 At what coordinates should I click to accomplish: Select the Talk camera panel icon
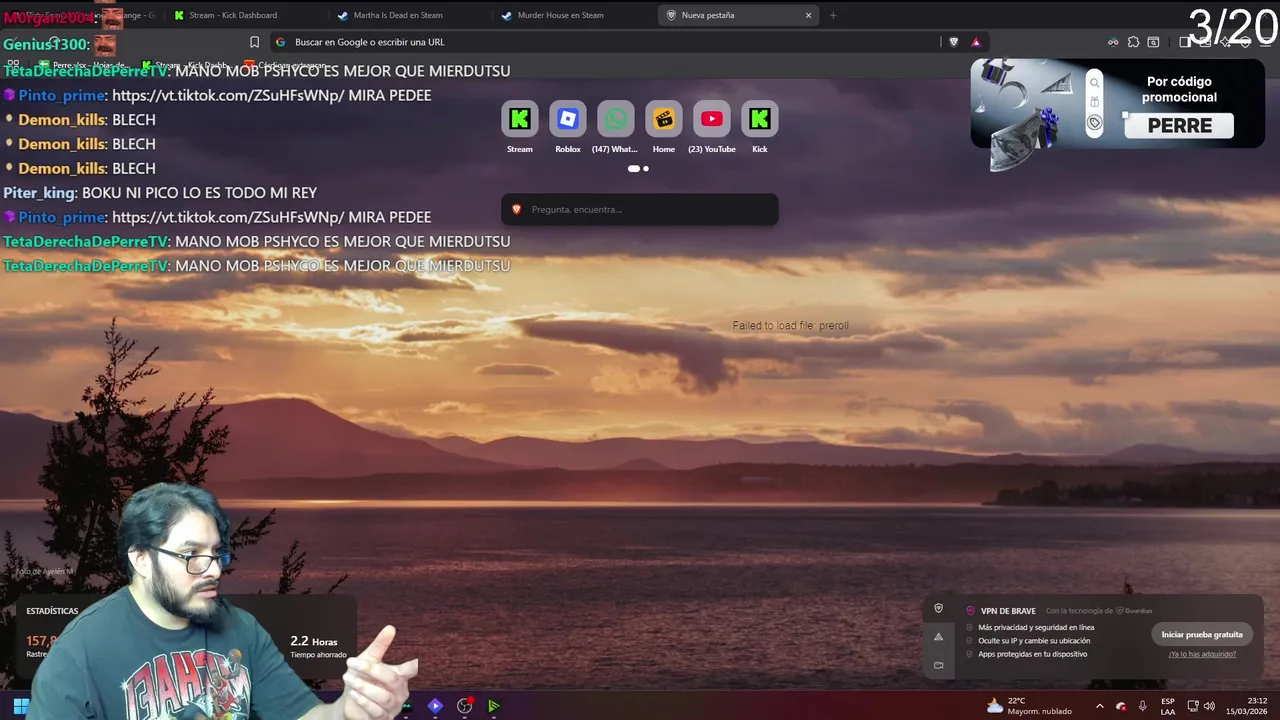tap(938, 665)
